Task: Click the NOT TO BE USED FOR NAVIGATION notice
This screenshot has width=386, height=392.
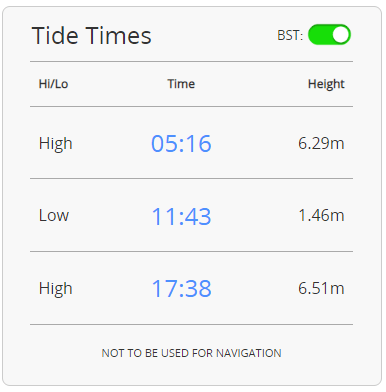Action: 191,353
